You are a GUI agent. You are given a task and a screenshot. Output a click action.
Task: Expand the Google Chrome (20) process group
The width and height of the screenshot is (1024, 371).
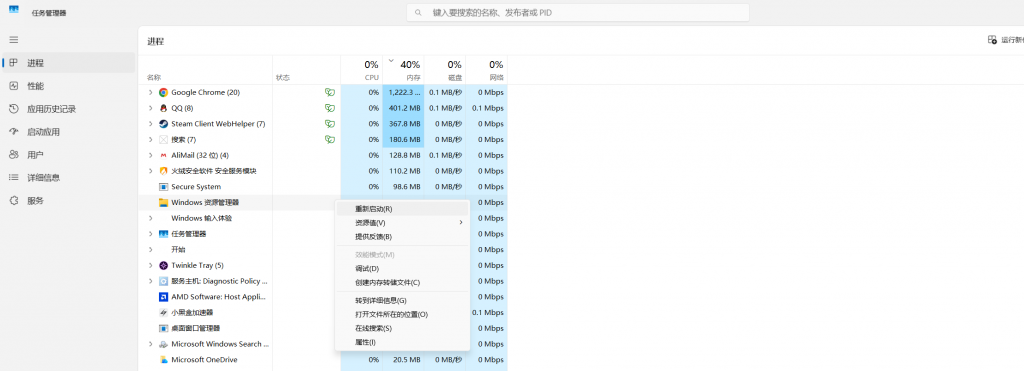[150, 92]
